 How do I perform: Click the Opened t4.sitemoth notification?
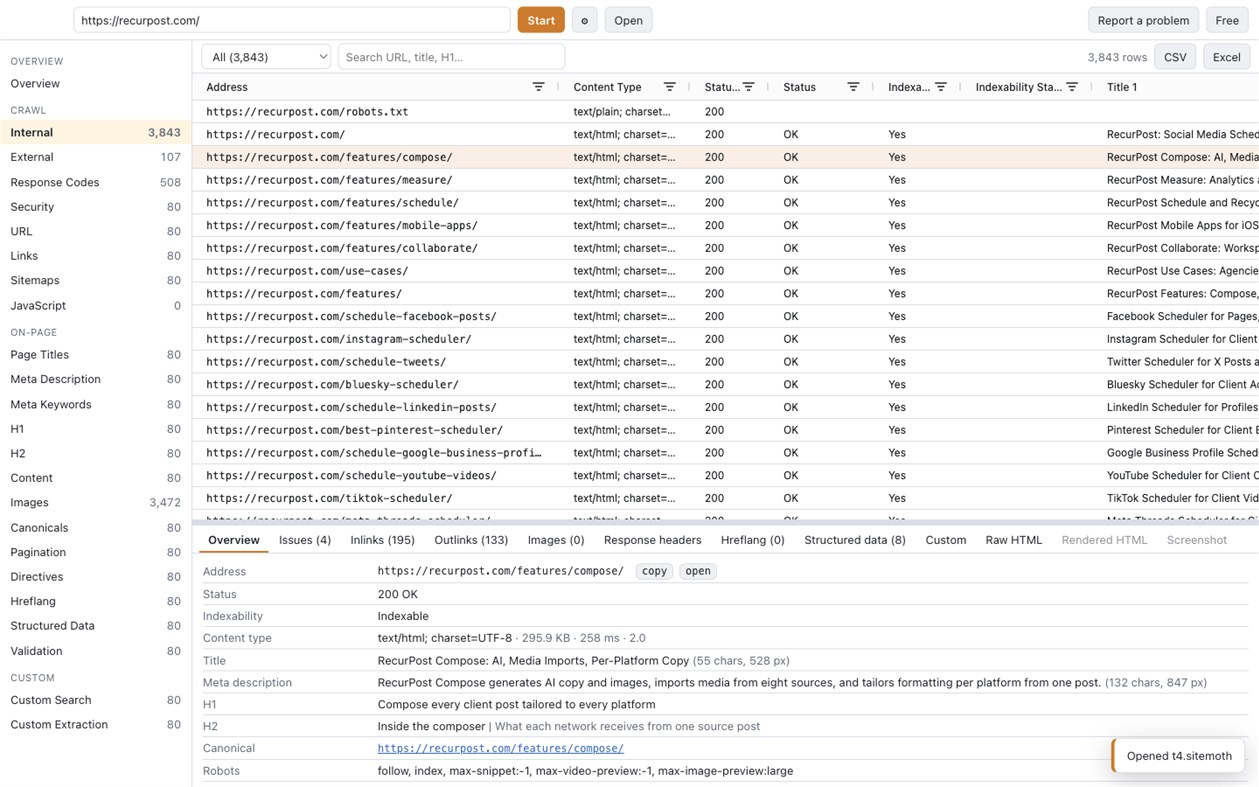1179,756
